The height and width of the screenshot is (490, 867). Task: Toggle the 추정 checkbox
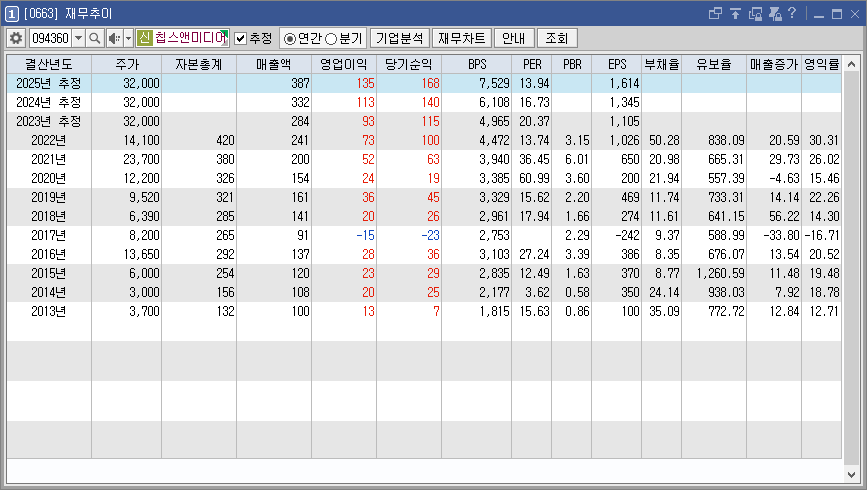pos(241,38)
